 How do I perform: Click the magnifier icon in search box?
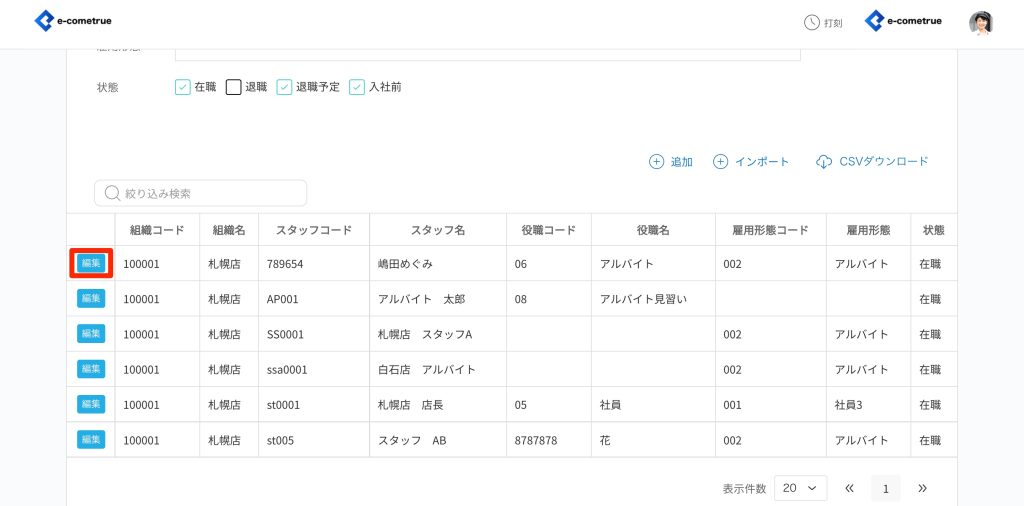click(112, 193)
